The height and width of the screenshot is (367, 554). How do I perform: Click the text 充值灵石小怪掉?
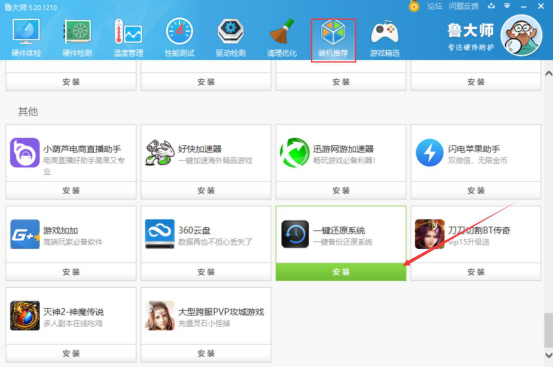pyautogui.click(x=204, y=324)
